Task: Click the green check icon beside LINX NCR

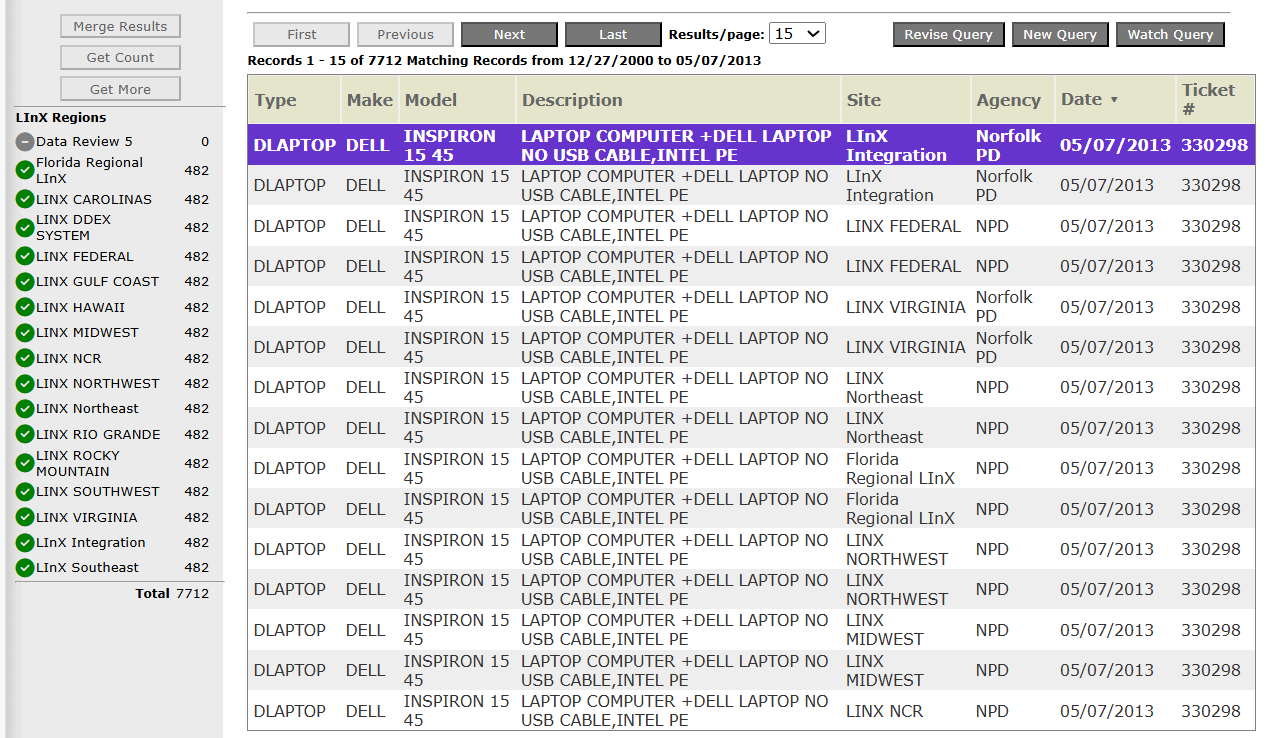Action: (x=25, y=358)
